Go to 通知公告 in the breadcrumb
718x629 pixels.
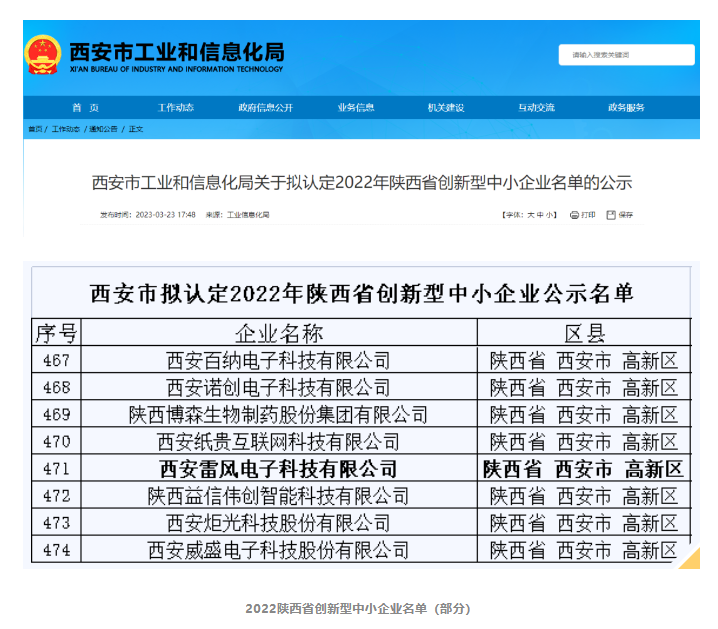coord(103,129)
